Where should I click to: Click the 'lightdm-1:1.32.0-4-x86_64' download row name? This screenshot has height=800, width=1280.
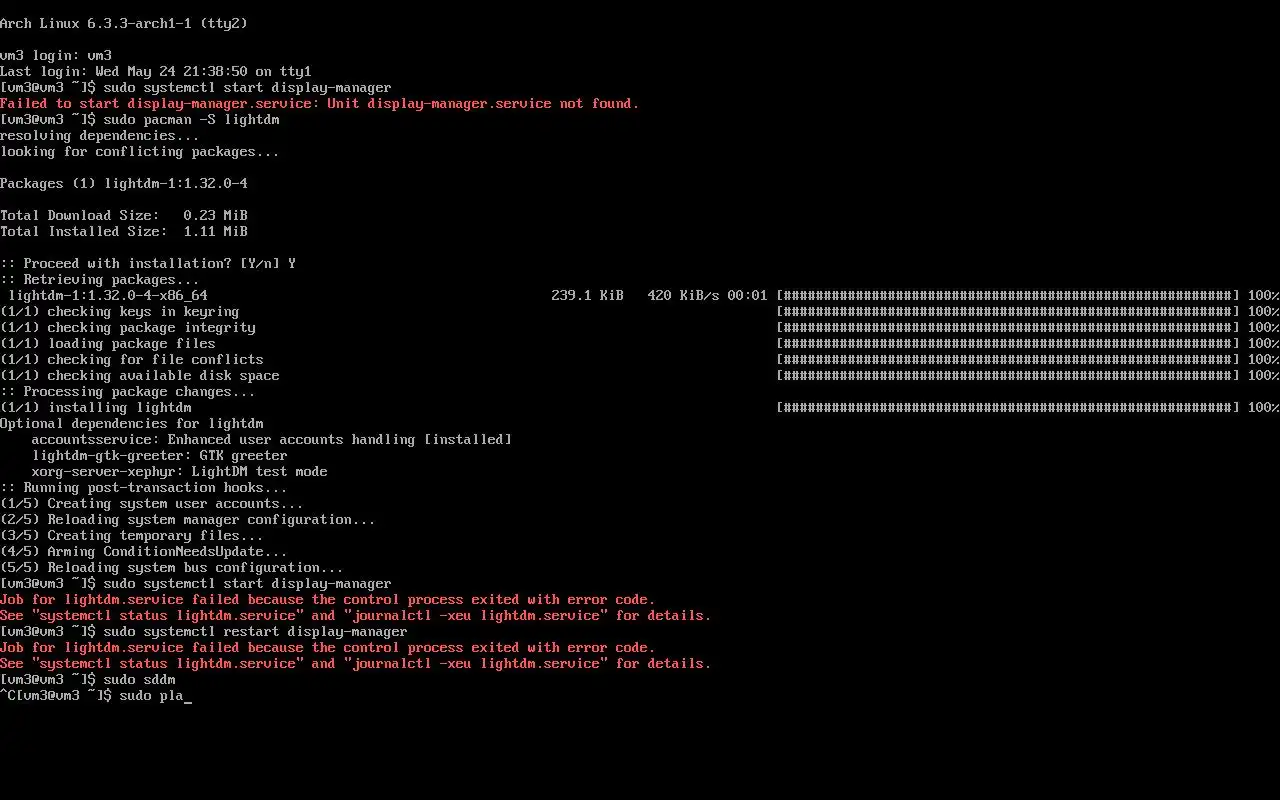[x=108, y=295]
